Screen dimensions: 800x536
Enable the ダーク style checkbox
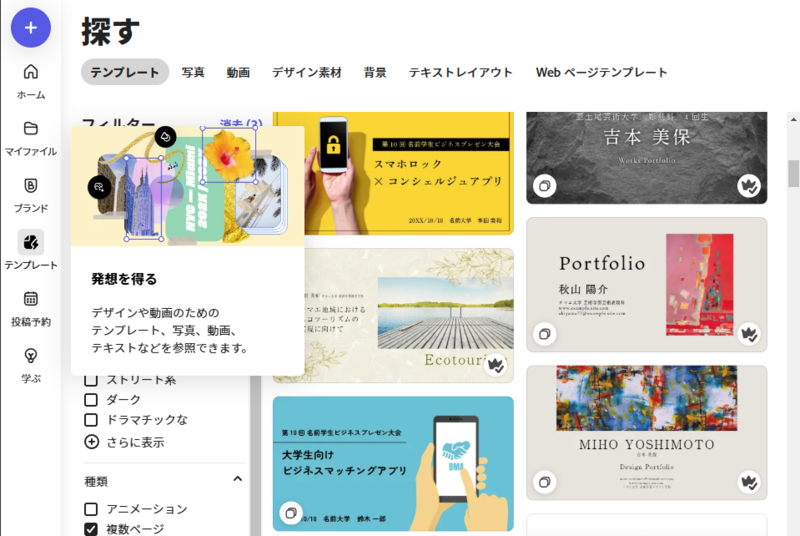pyautogui.click(x=91, y=399)
